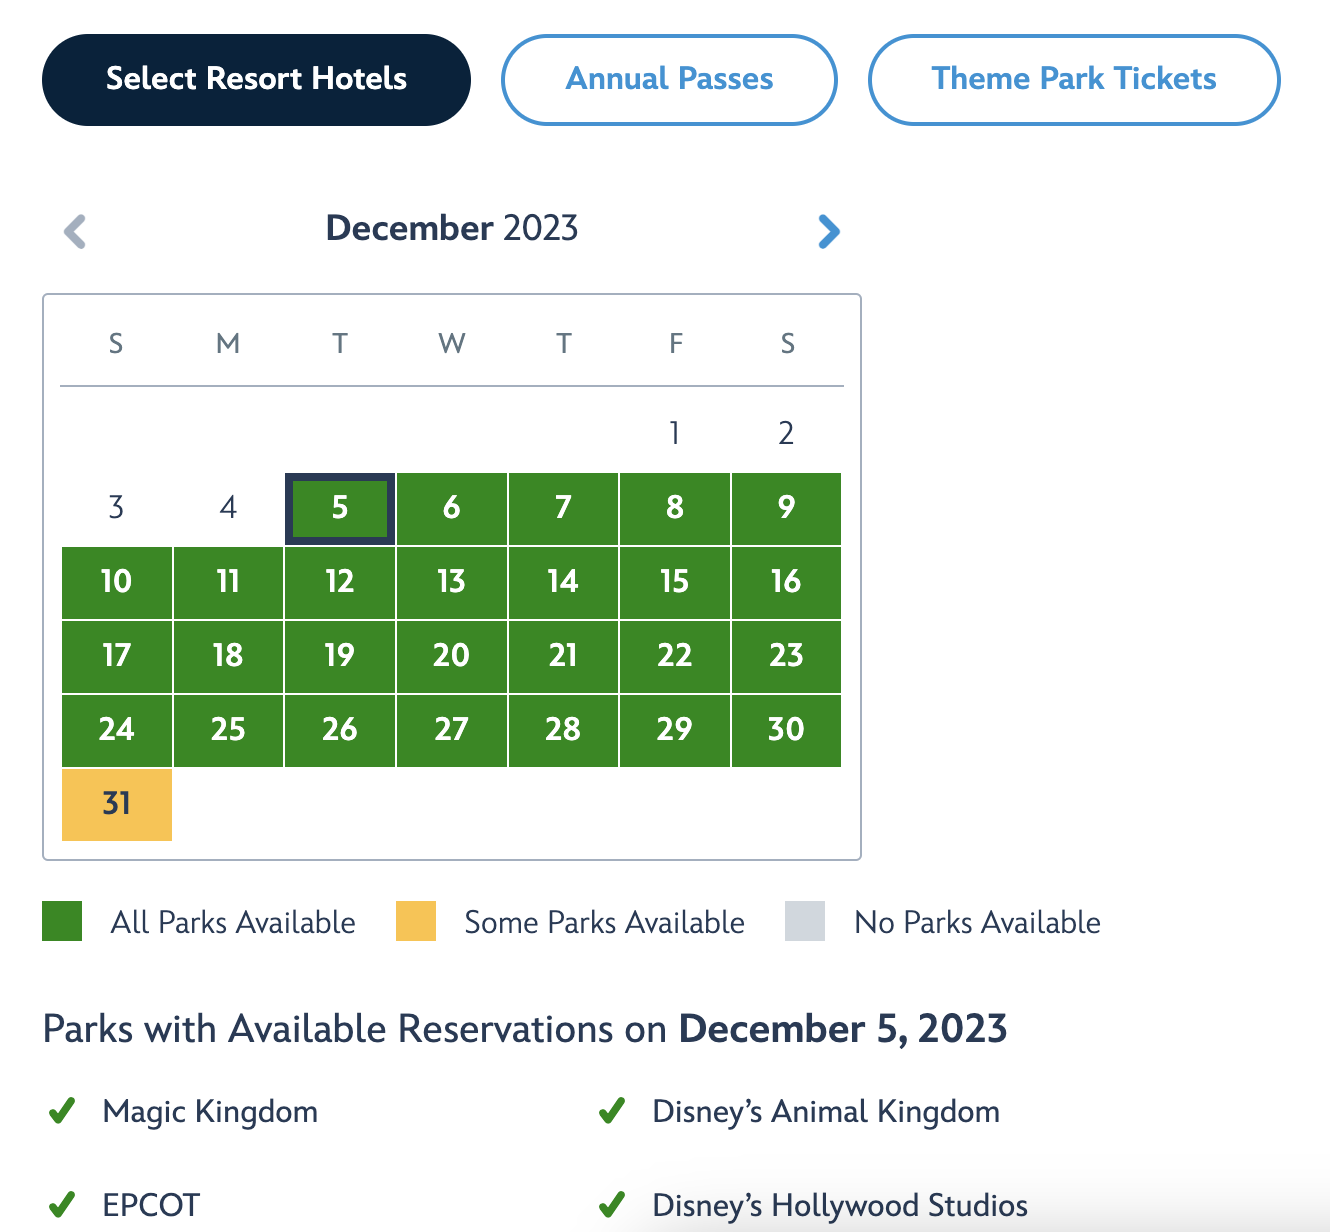
Task: Click the yellow Some Parks Available swatch
Action: point(416,921)
